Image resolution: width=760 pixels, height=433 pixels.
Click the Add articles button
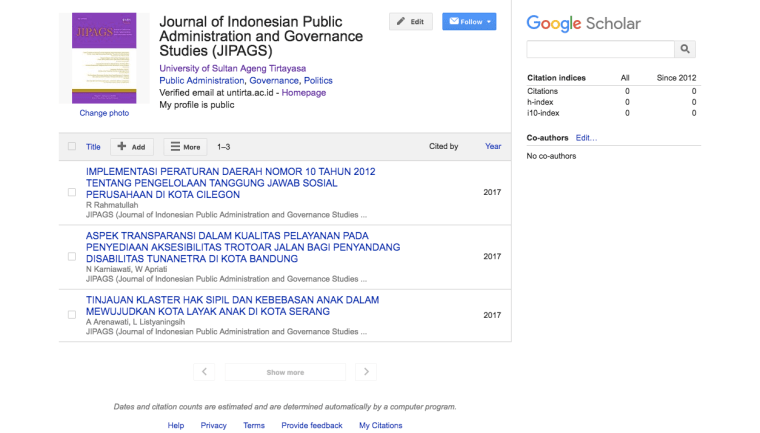pos(132,146)
